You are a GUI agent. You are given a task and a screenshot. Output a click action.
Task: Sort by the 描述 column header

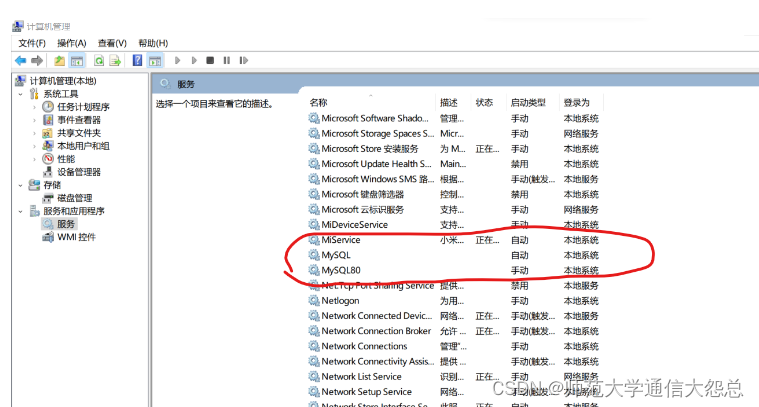point(449,103)
